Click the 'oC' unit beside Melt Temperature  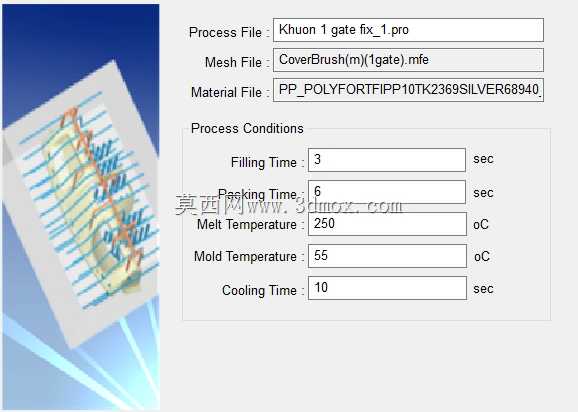point(481,224)
